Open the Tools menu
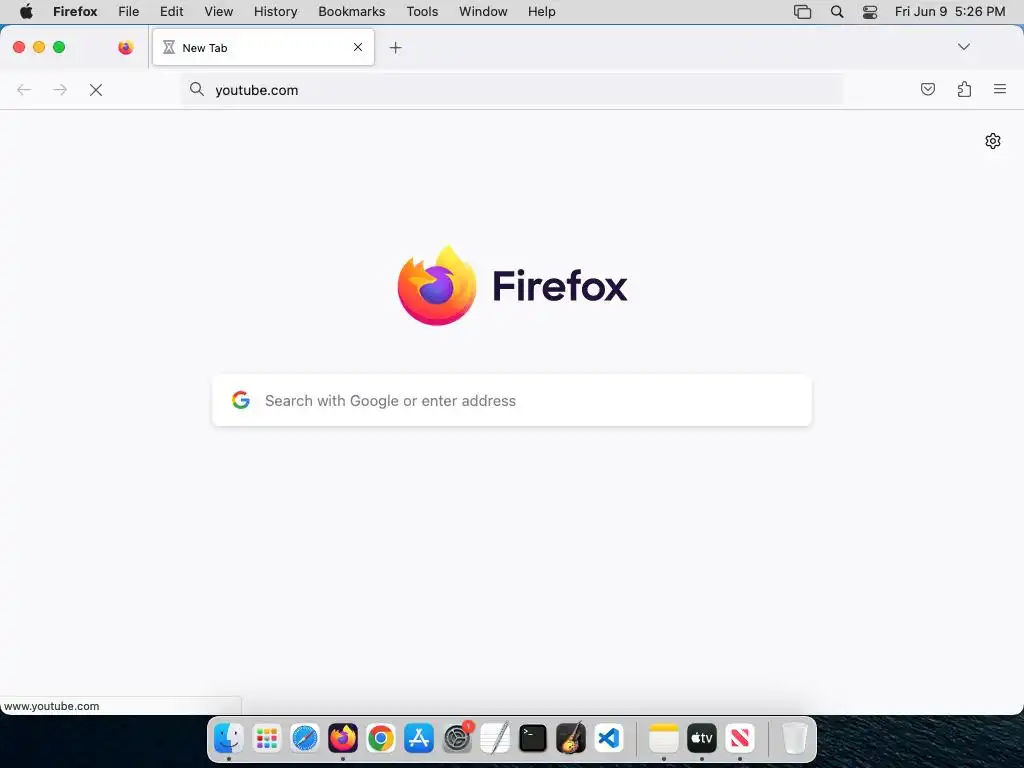Screen dimensions: 1024x768 (x=422, y=12)
